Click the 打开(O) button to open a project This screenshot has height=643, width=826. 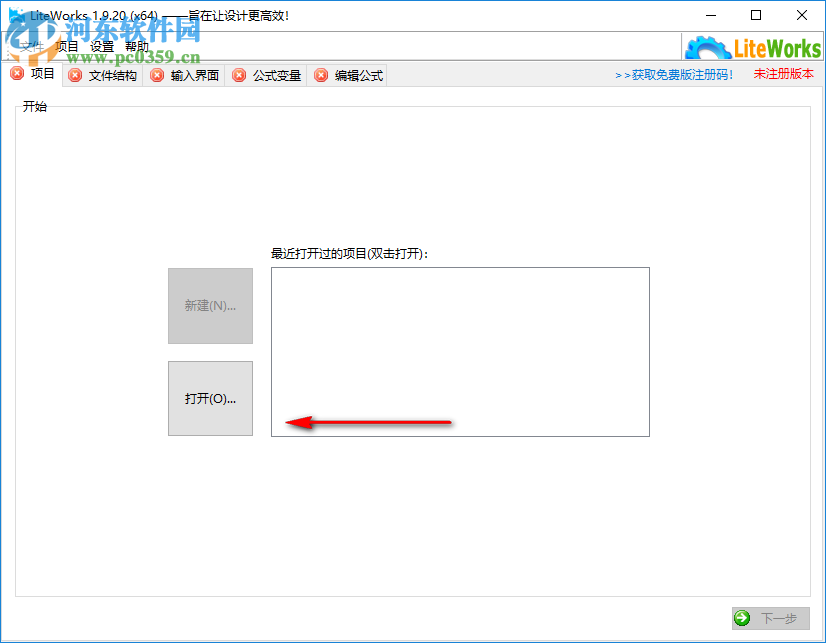210,398
